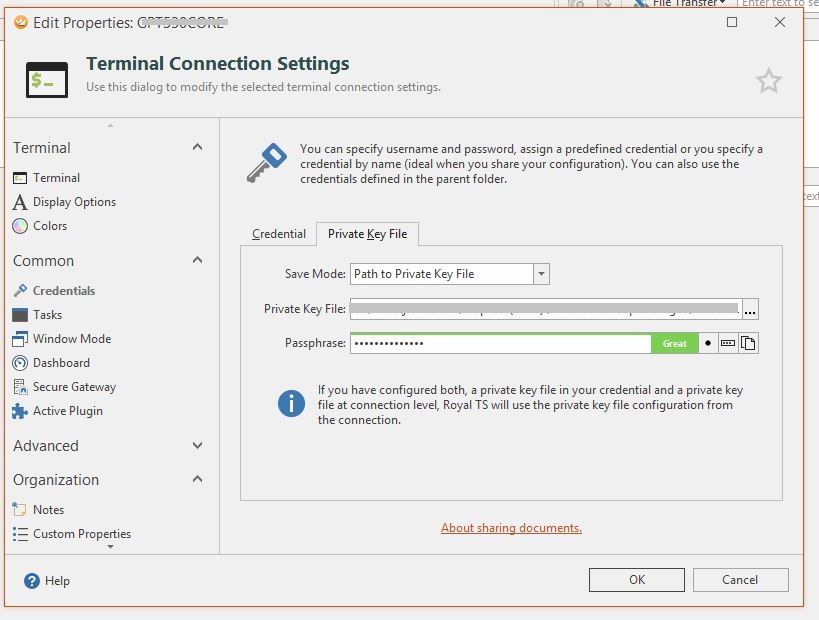This screenshot has height=620, width=819.
Task: Mark connection as favorite with star icon
Action: coord(768,81)
